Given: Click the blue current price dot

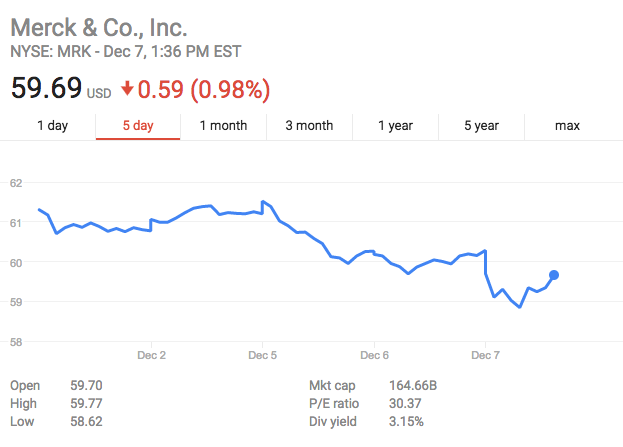Looking at the screenshot, I should 554,275.
